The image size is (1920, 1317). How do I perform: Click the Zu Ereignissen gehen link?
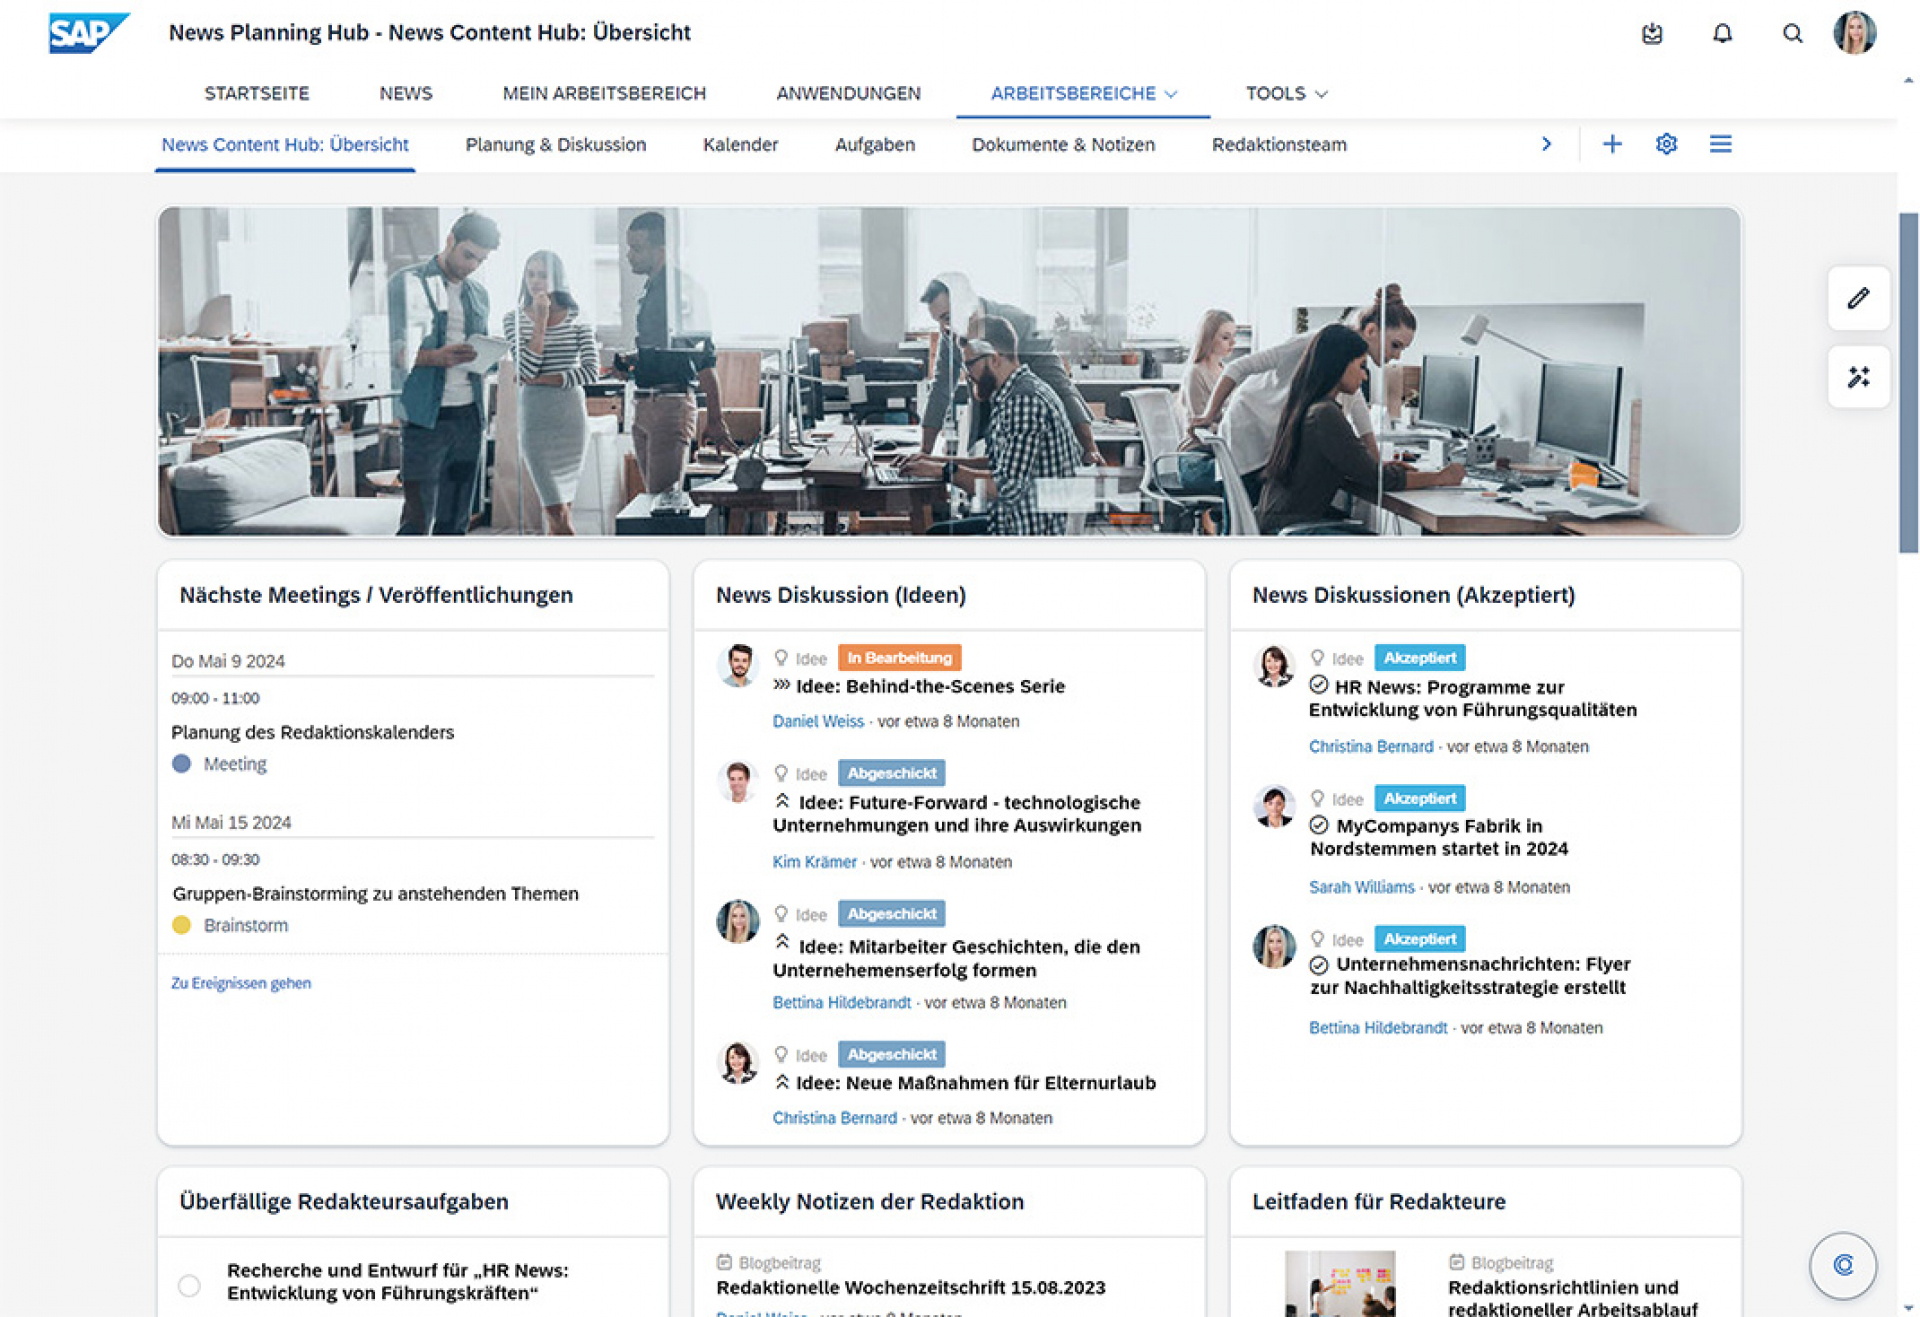tap(241, 983)
